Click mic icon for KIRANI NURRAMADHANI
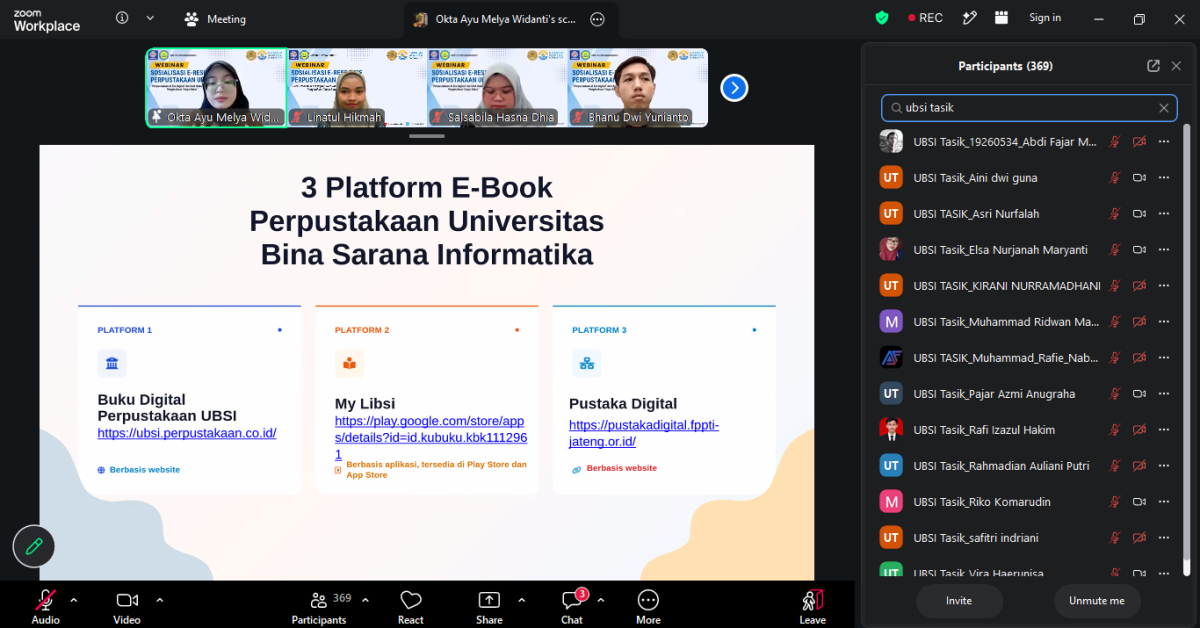The width and height of the screenshot is (1200, 628). coord(1114,286)
